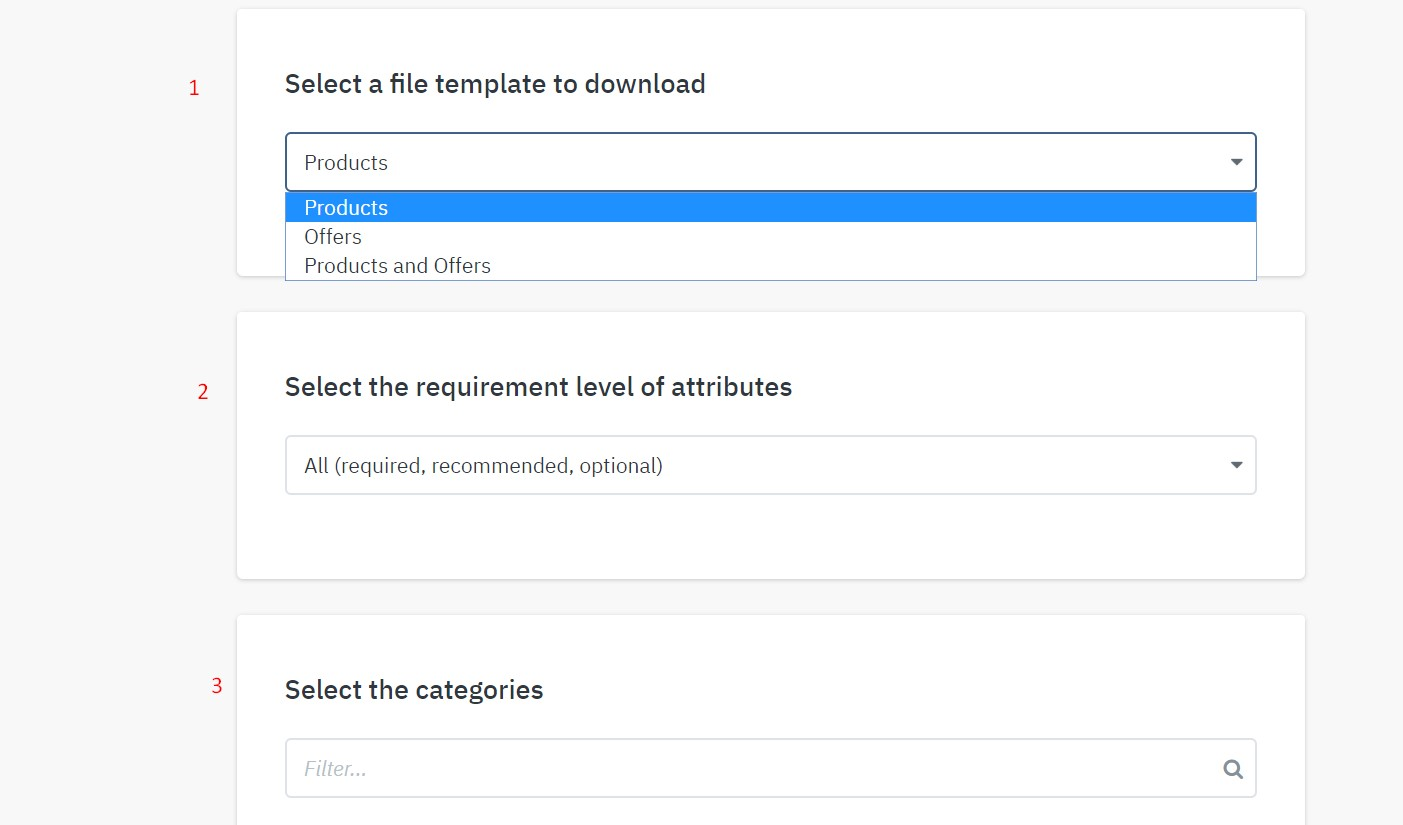1403x825 pixels.
Task: Click blank space below the requirement level dropdown
Action: [770, 540]
